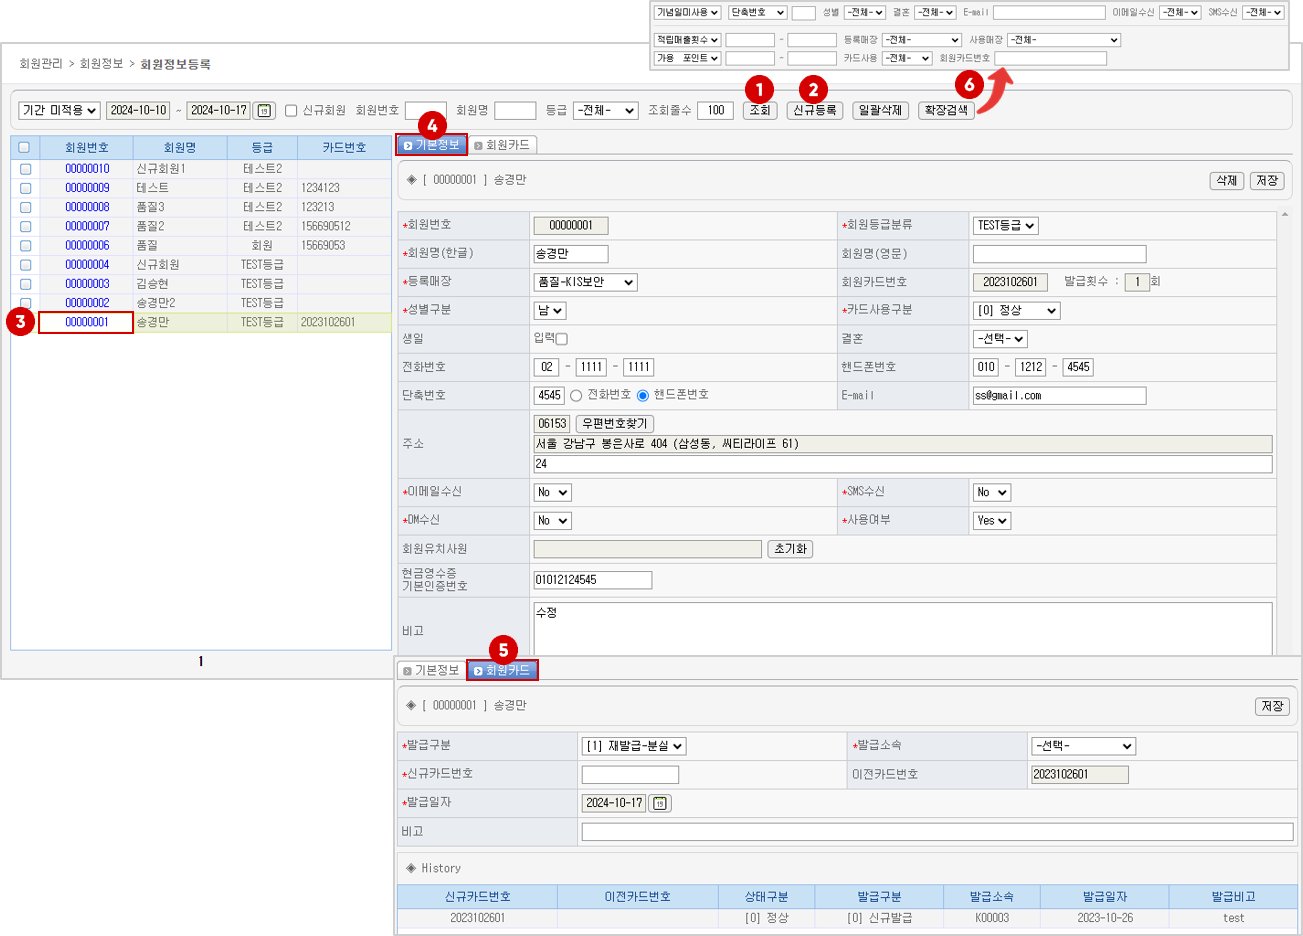Click 저장 button in basic info panel
Image resolution: width=1303 pixels, height=936 pixels.
[1266, 181]
